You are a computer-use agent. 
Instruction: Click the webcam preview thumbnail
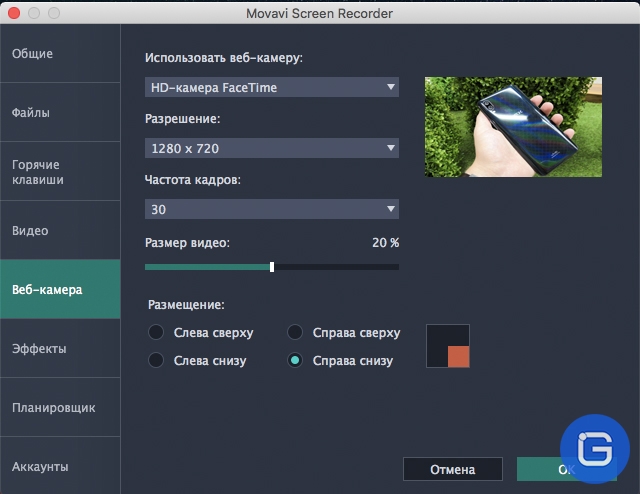pos(513,127)
